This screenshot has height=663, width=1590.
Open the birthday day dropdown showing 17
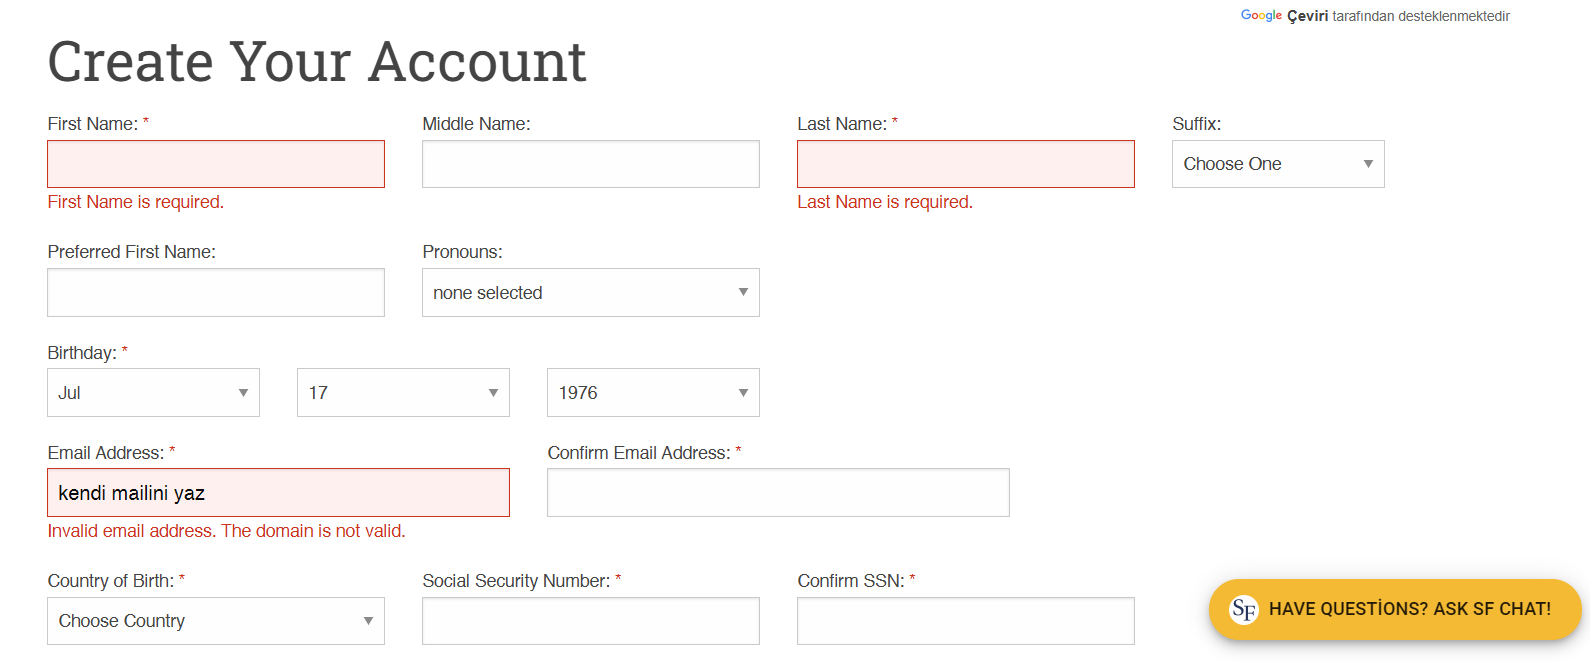(x=403, y=393)
